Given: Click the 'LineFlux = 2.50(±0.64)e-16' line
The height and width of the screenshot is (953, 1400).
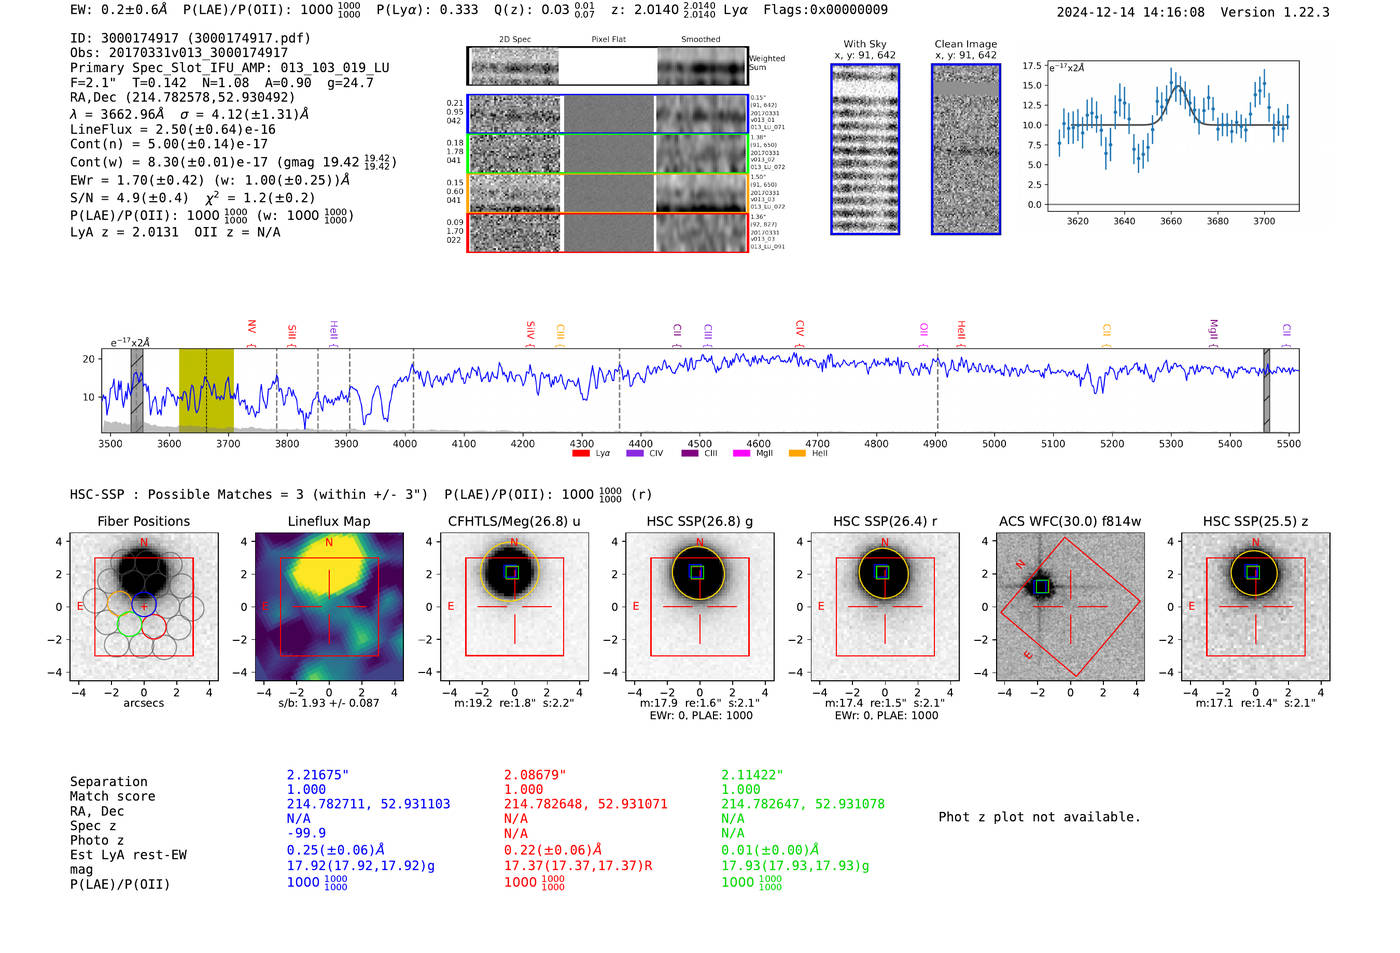Looking at the screenshot, I should [x=173, y=129].
